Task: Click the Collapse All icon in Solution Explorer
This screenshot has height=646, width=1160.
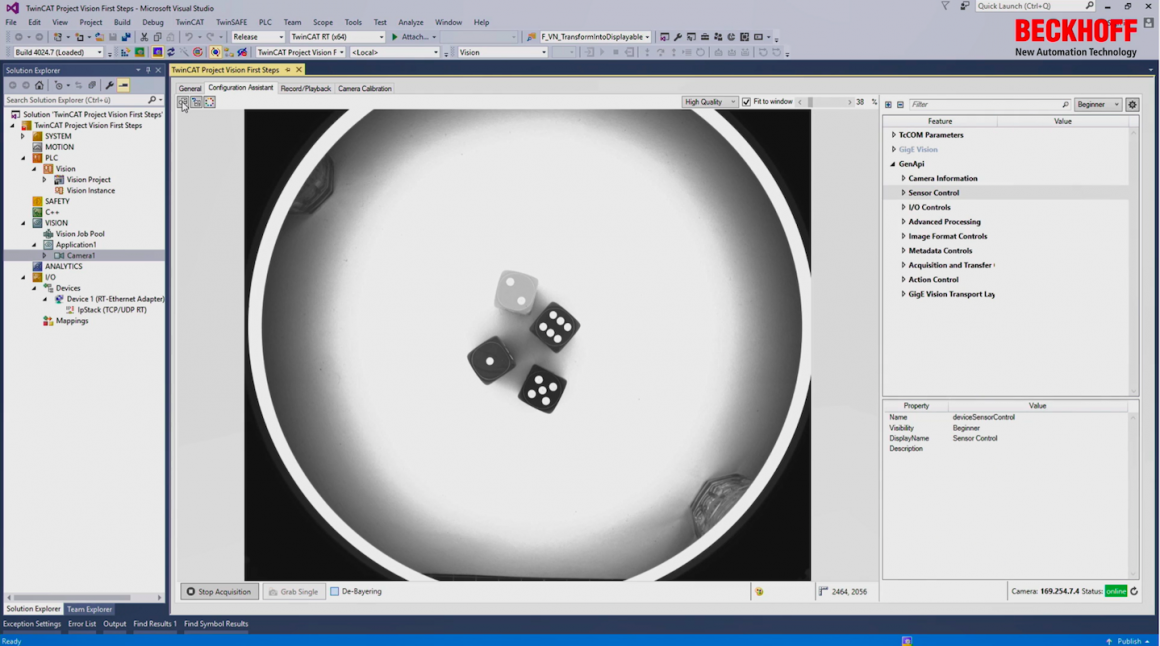Action: [x=92, y=86]
